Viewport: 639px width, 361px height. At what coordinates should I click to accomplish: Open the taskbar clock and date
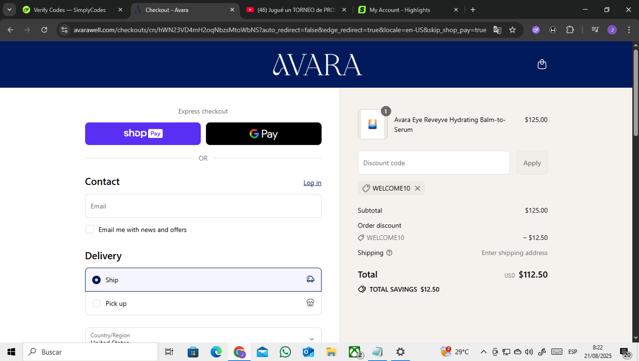tap(597, 352)
